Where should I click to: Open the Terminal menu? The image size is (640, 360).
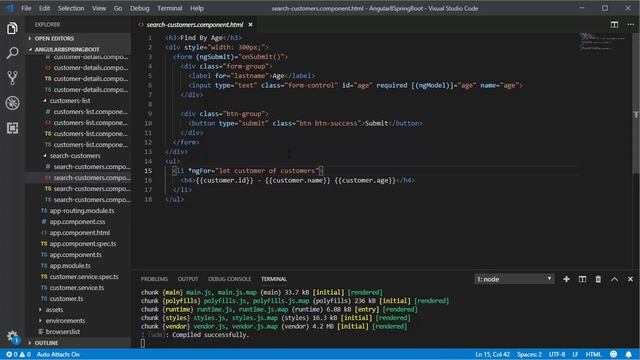[170, 8]
